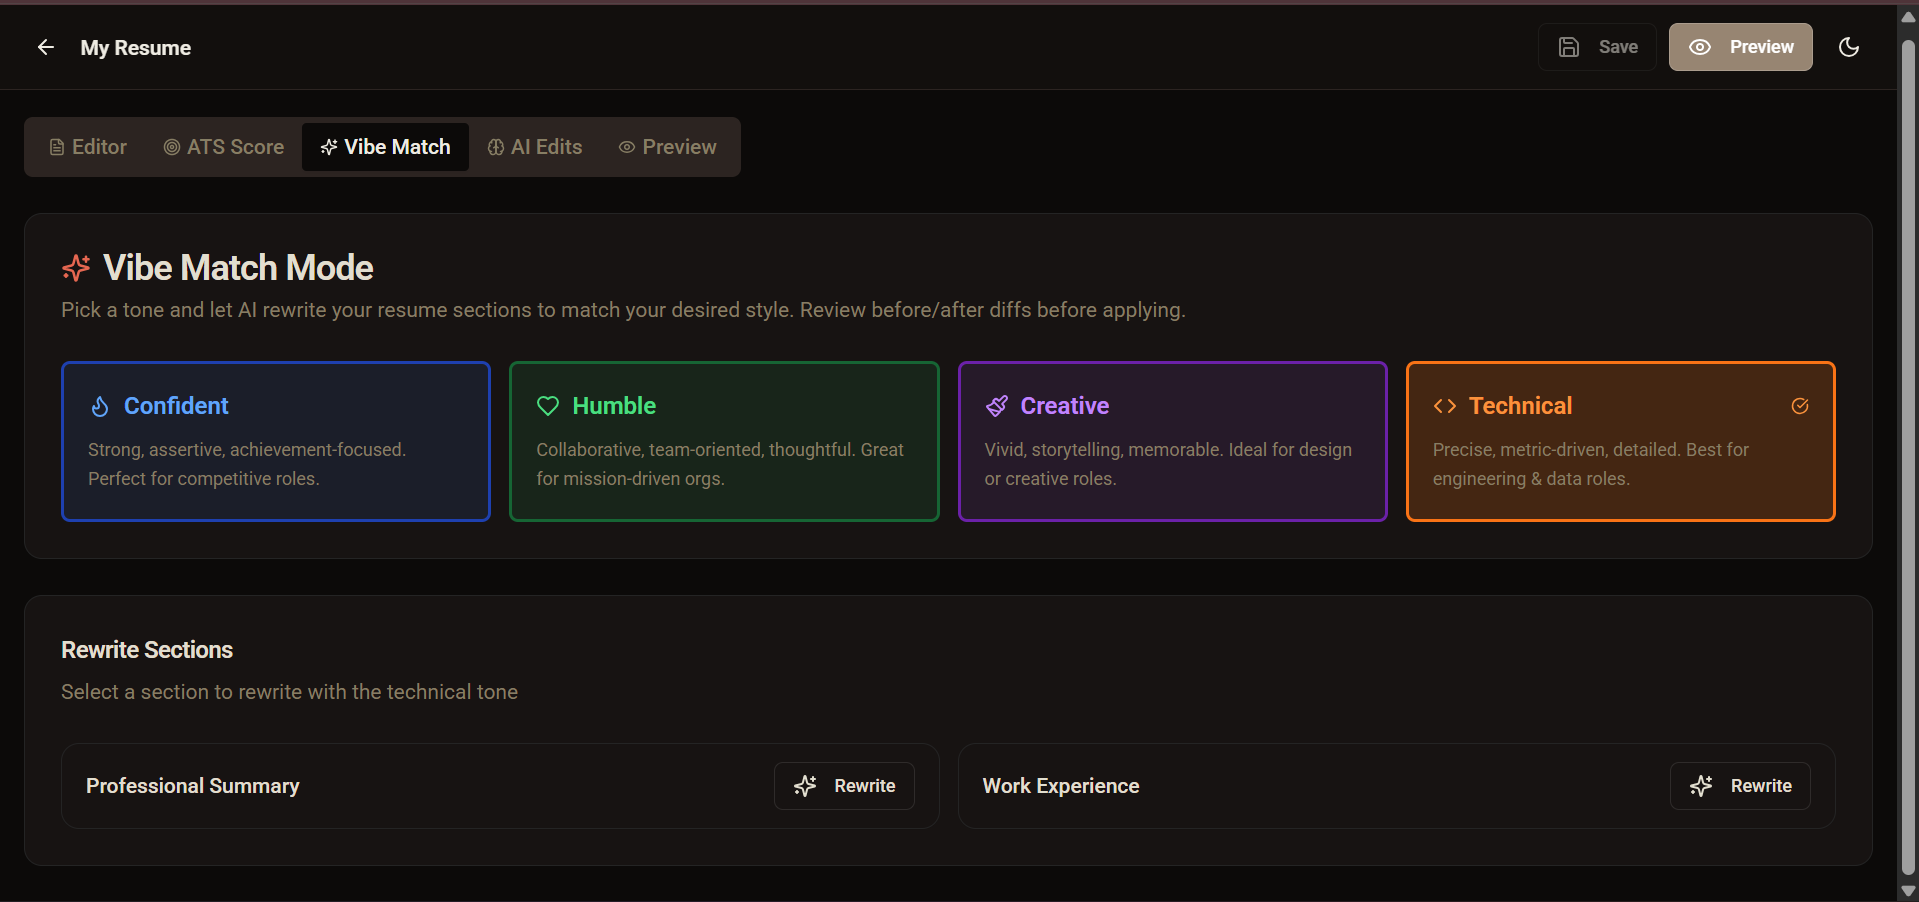Click the code brackets icon on the Technical card
The height and width of the screenshot is (902, 1919).
(1444, 406)
